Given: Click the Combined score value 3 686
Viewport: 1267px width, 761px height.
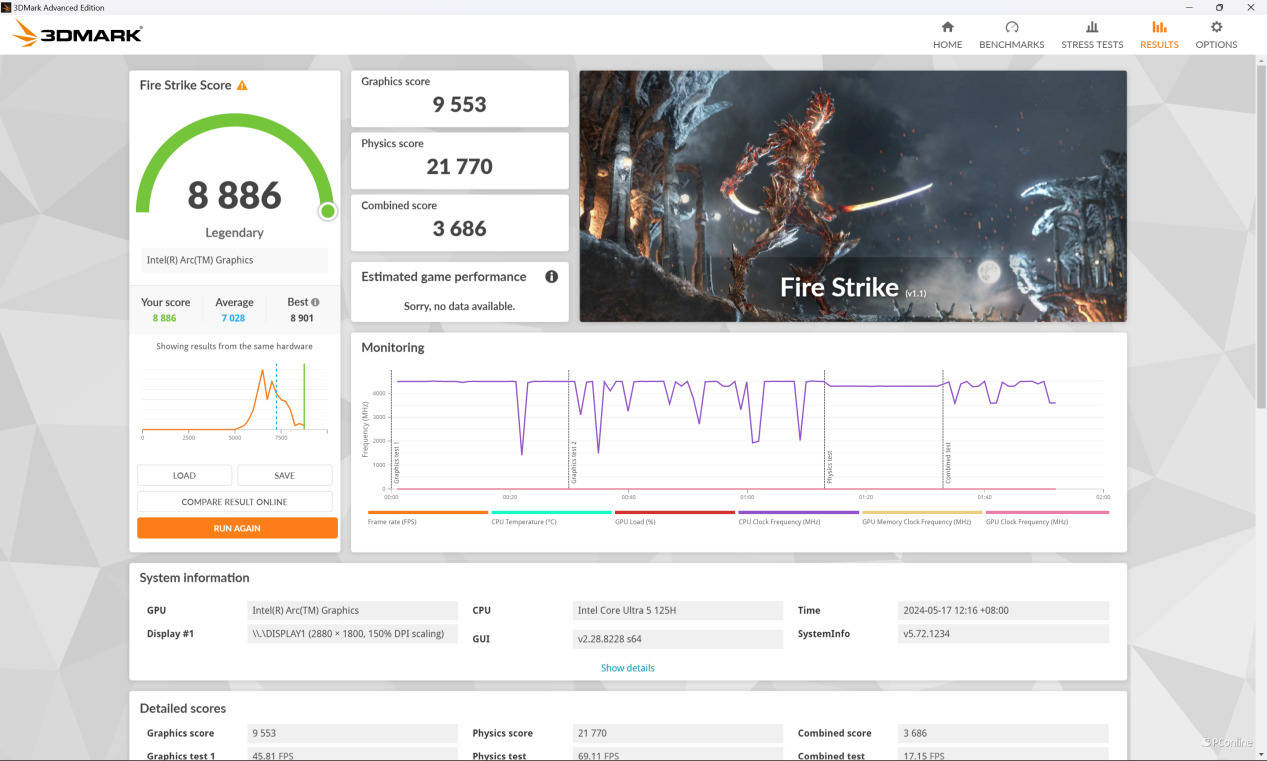Looking at the screenshot, I should coord(460,228).
